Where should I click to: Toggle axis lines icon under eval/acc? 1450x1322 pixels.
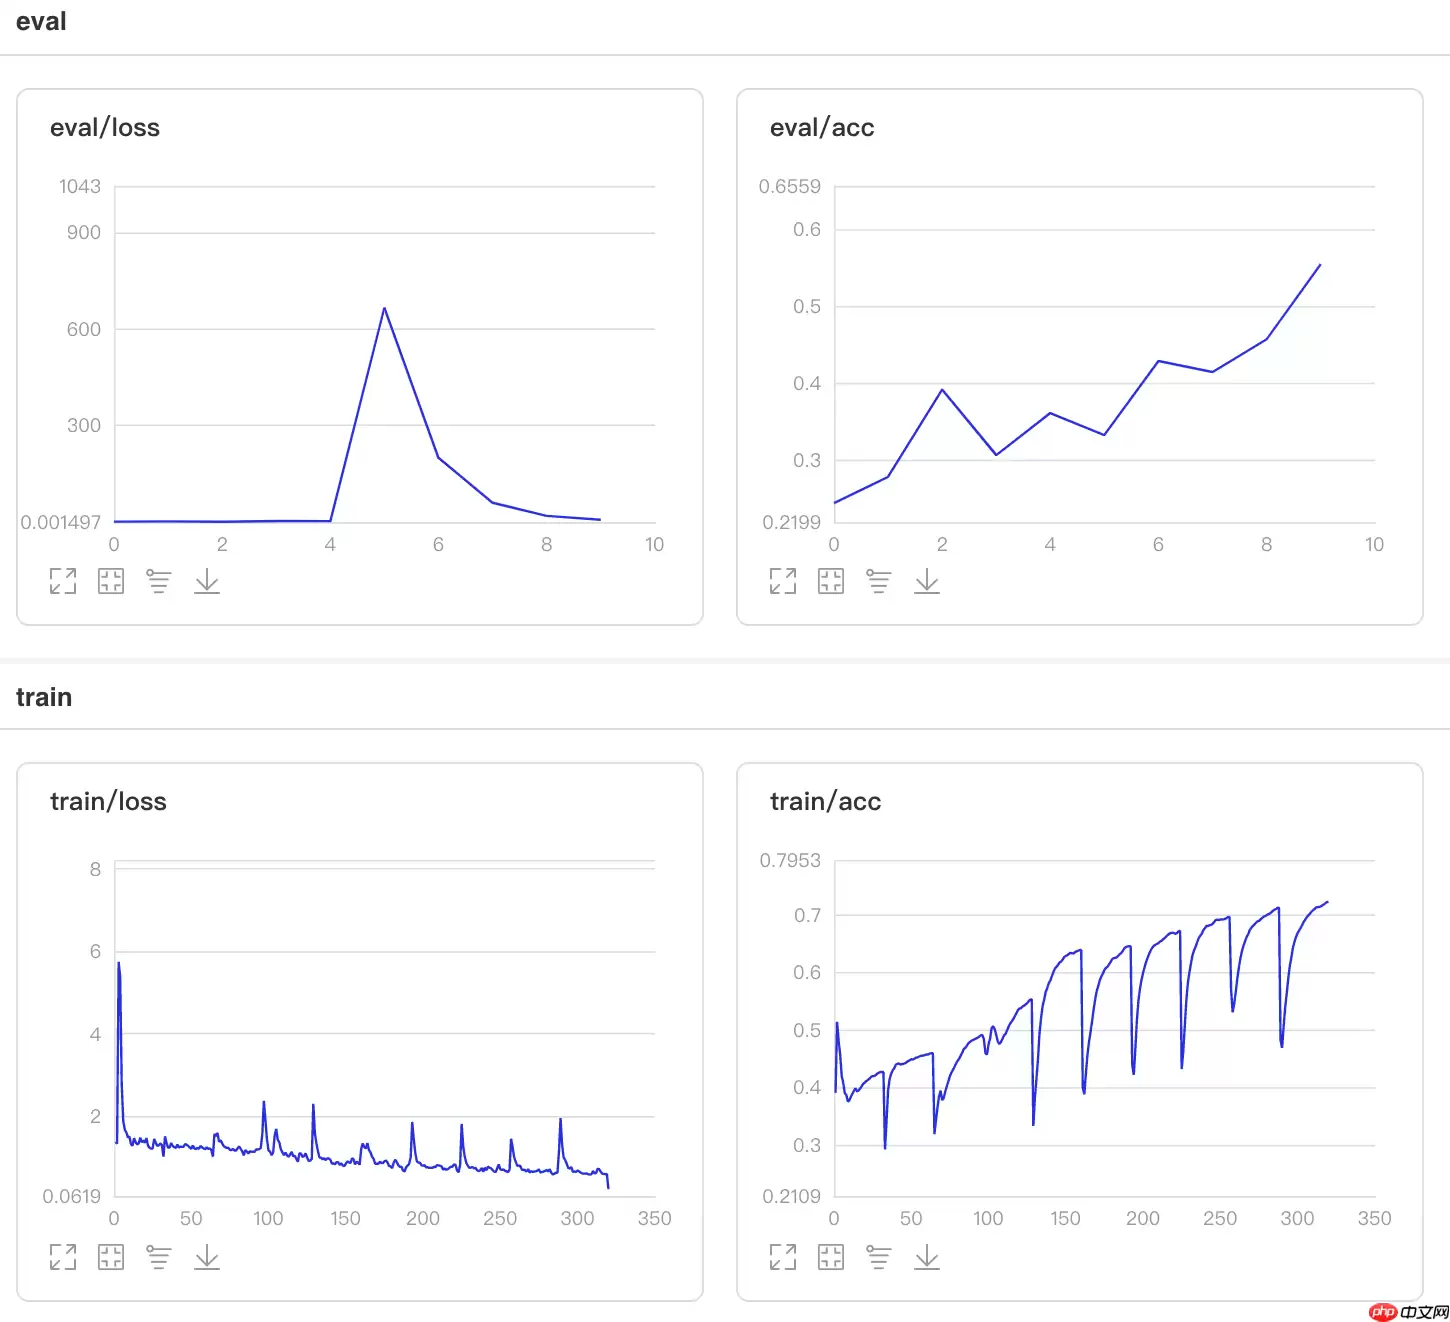tap(879, 581)
